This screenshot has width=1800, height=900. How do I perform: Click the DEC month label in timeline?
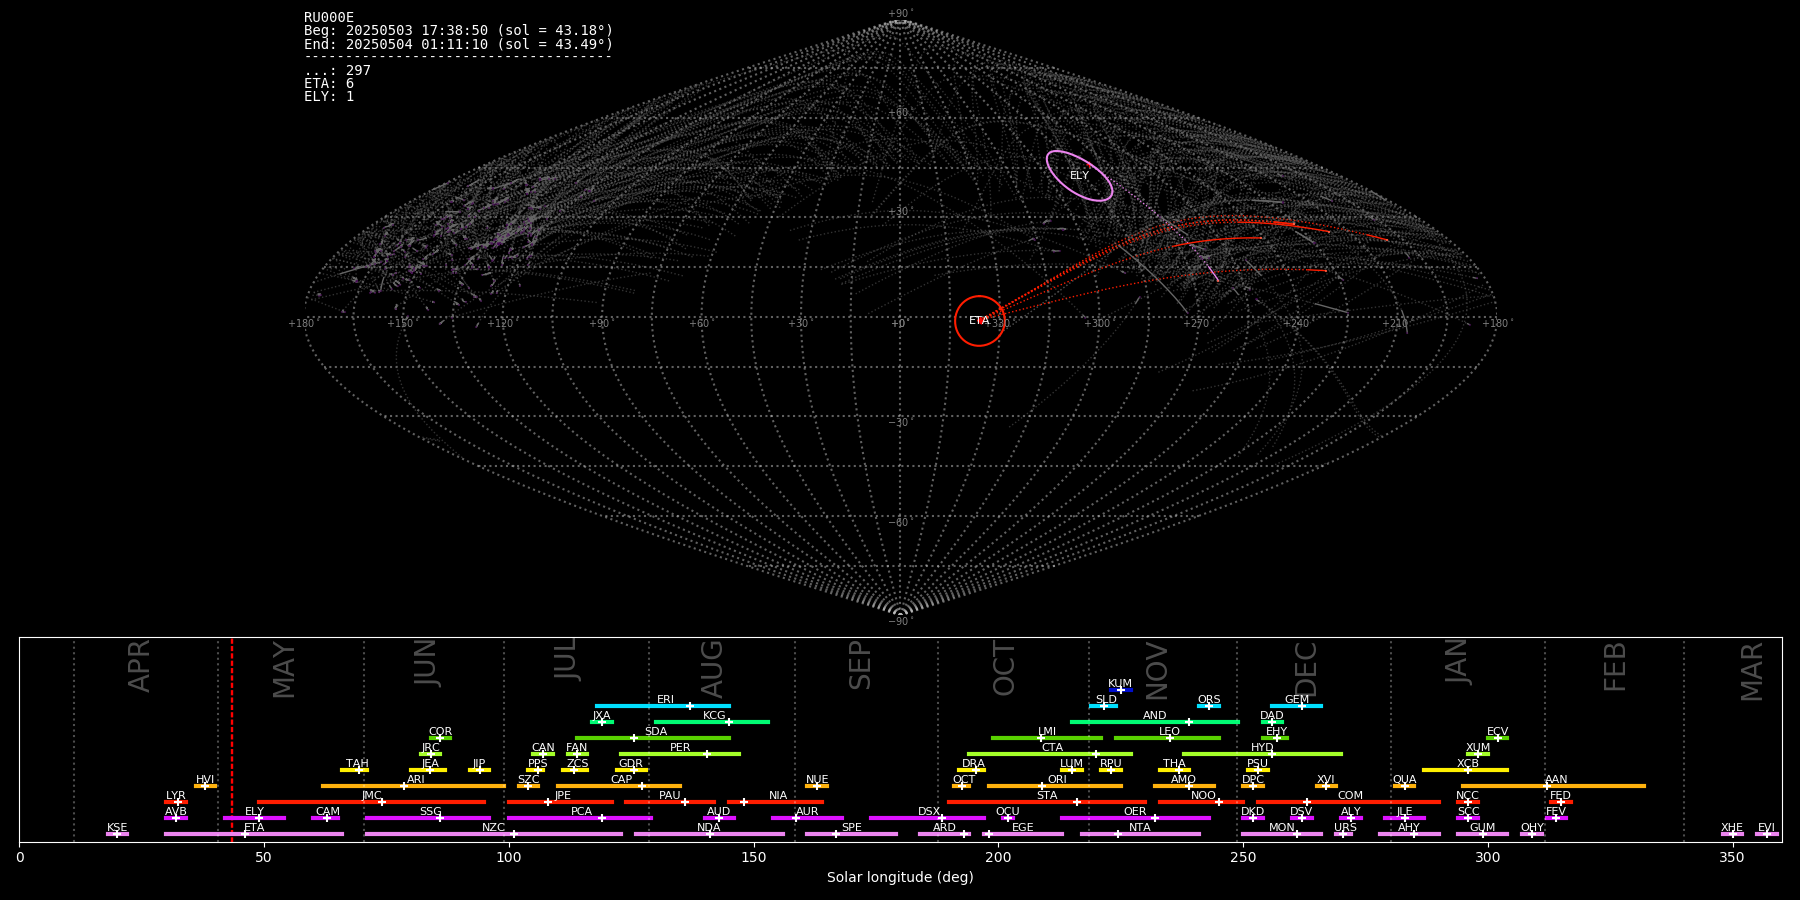1307,668
